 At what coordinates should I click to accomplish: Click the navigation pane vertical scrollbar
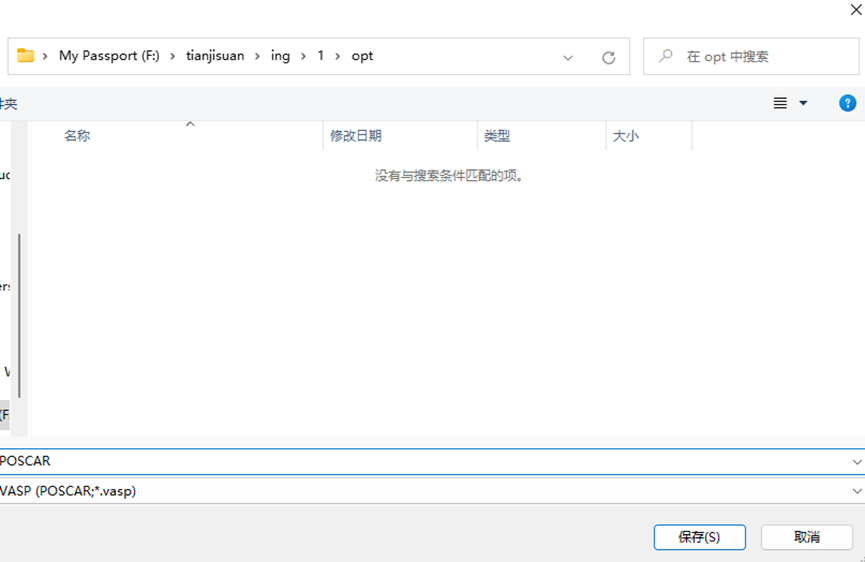(19, 315)
